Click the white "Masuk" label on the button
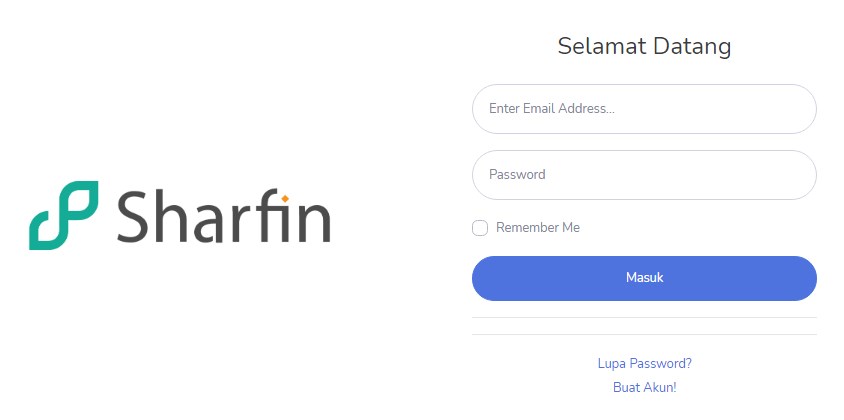The image size is (844, 420). (x=644, y=278)
